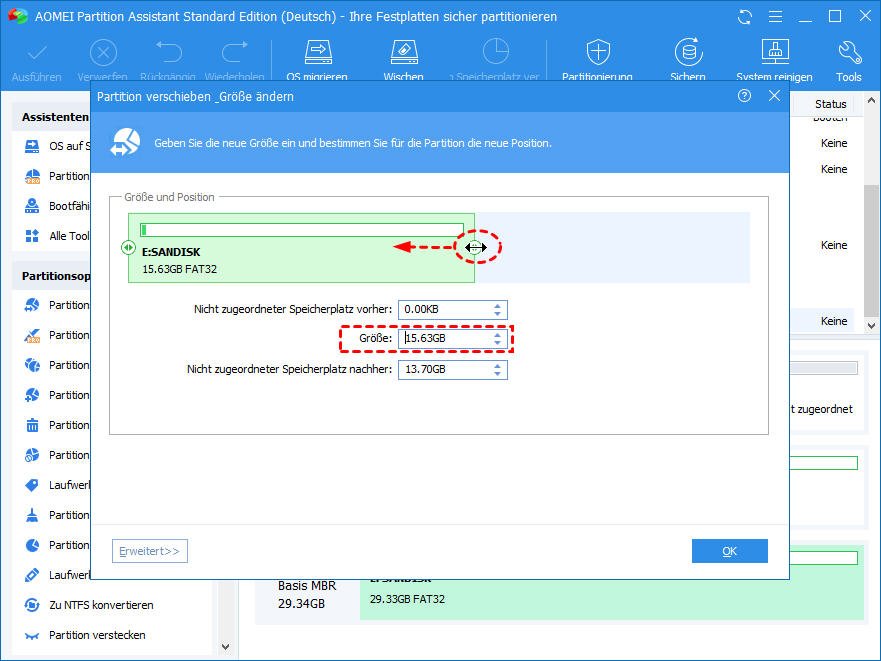
Task: Click the Partitionsoperationen section header
Action: point(56,276)
